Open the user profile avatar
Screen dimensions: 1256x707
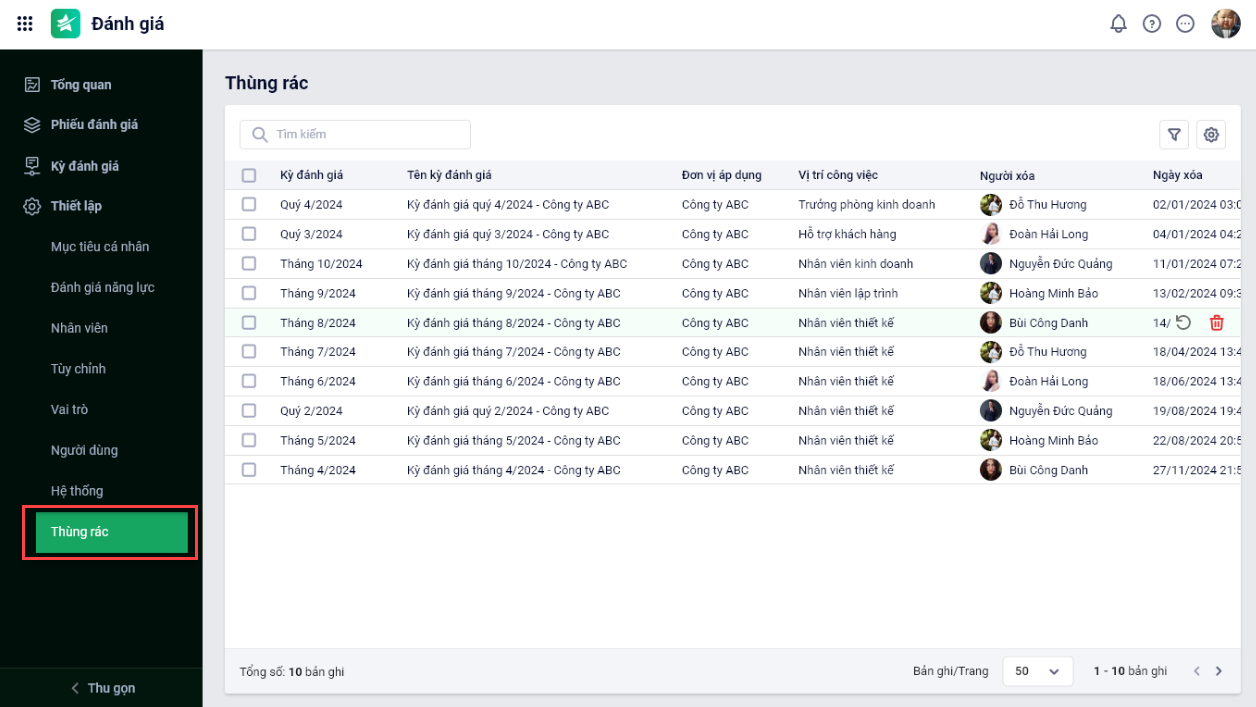pyautogui.click(x=1226, y=23)
